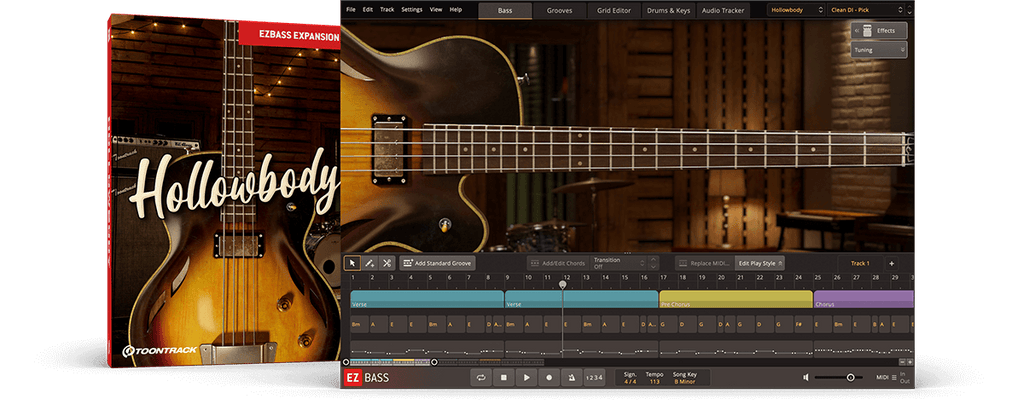Viewport: 1024px width, 416px height.
Task: Click the record button
Action: click(x=549, y=377)
